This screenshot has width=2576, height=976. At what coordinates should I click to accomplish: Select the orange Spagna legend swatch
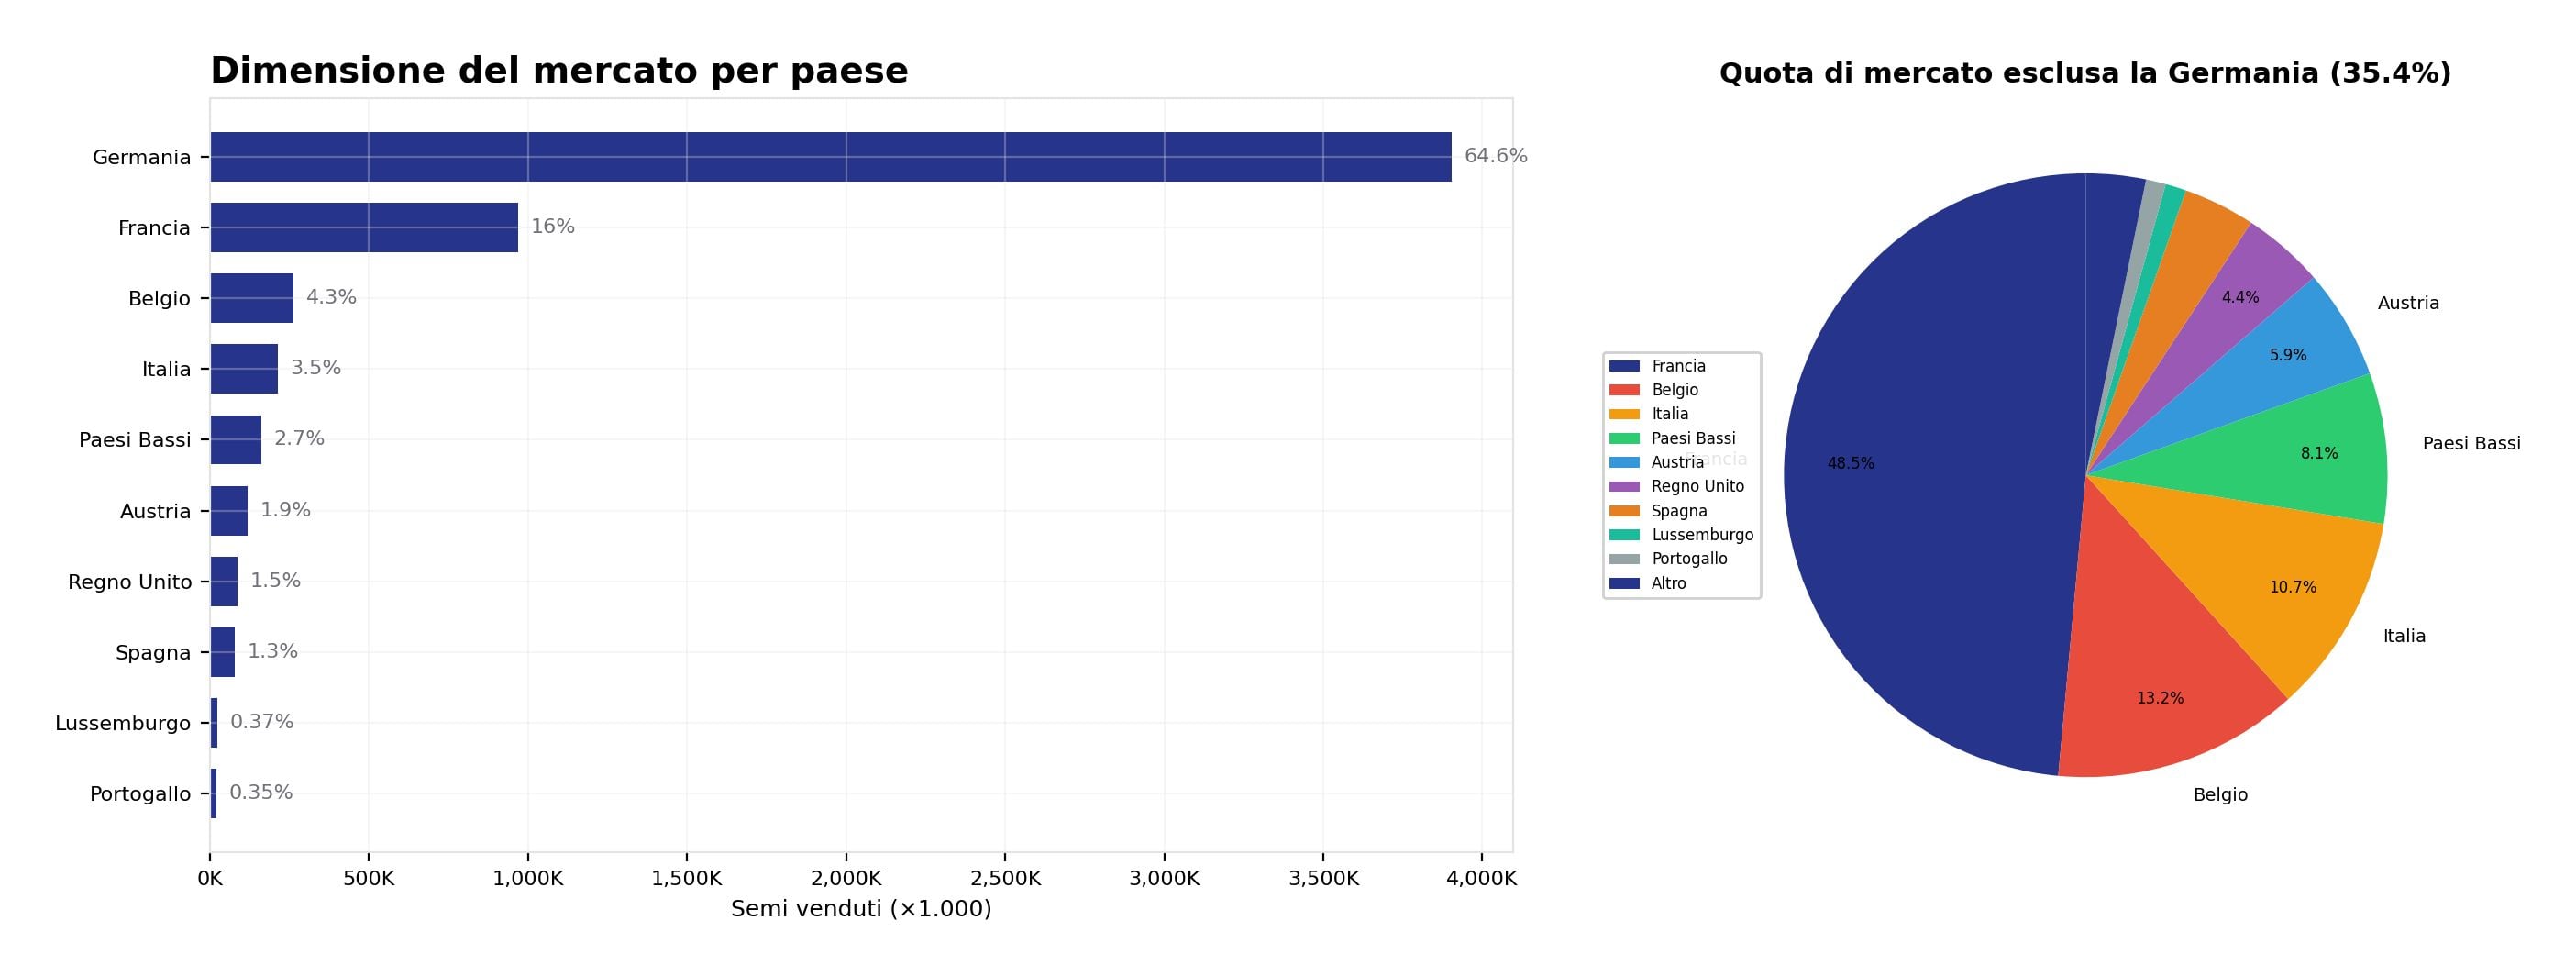(x=1624, y=511)
